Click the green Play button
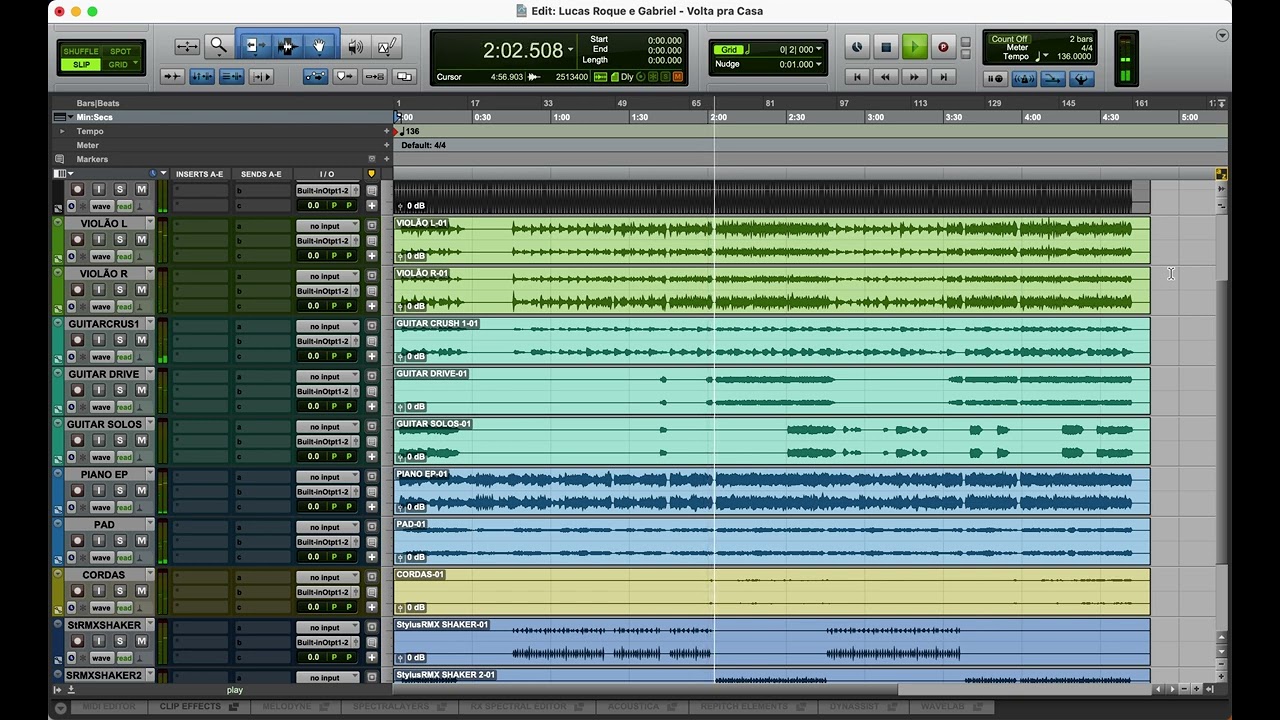 point(914,47)
